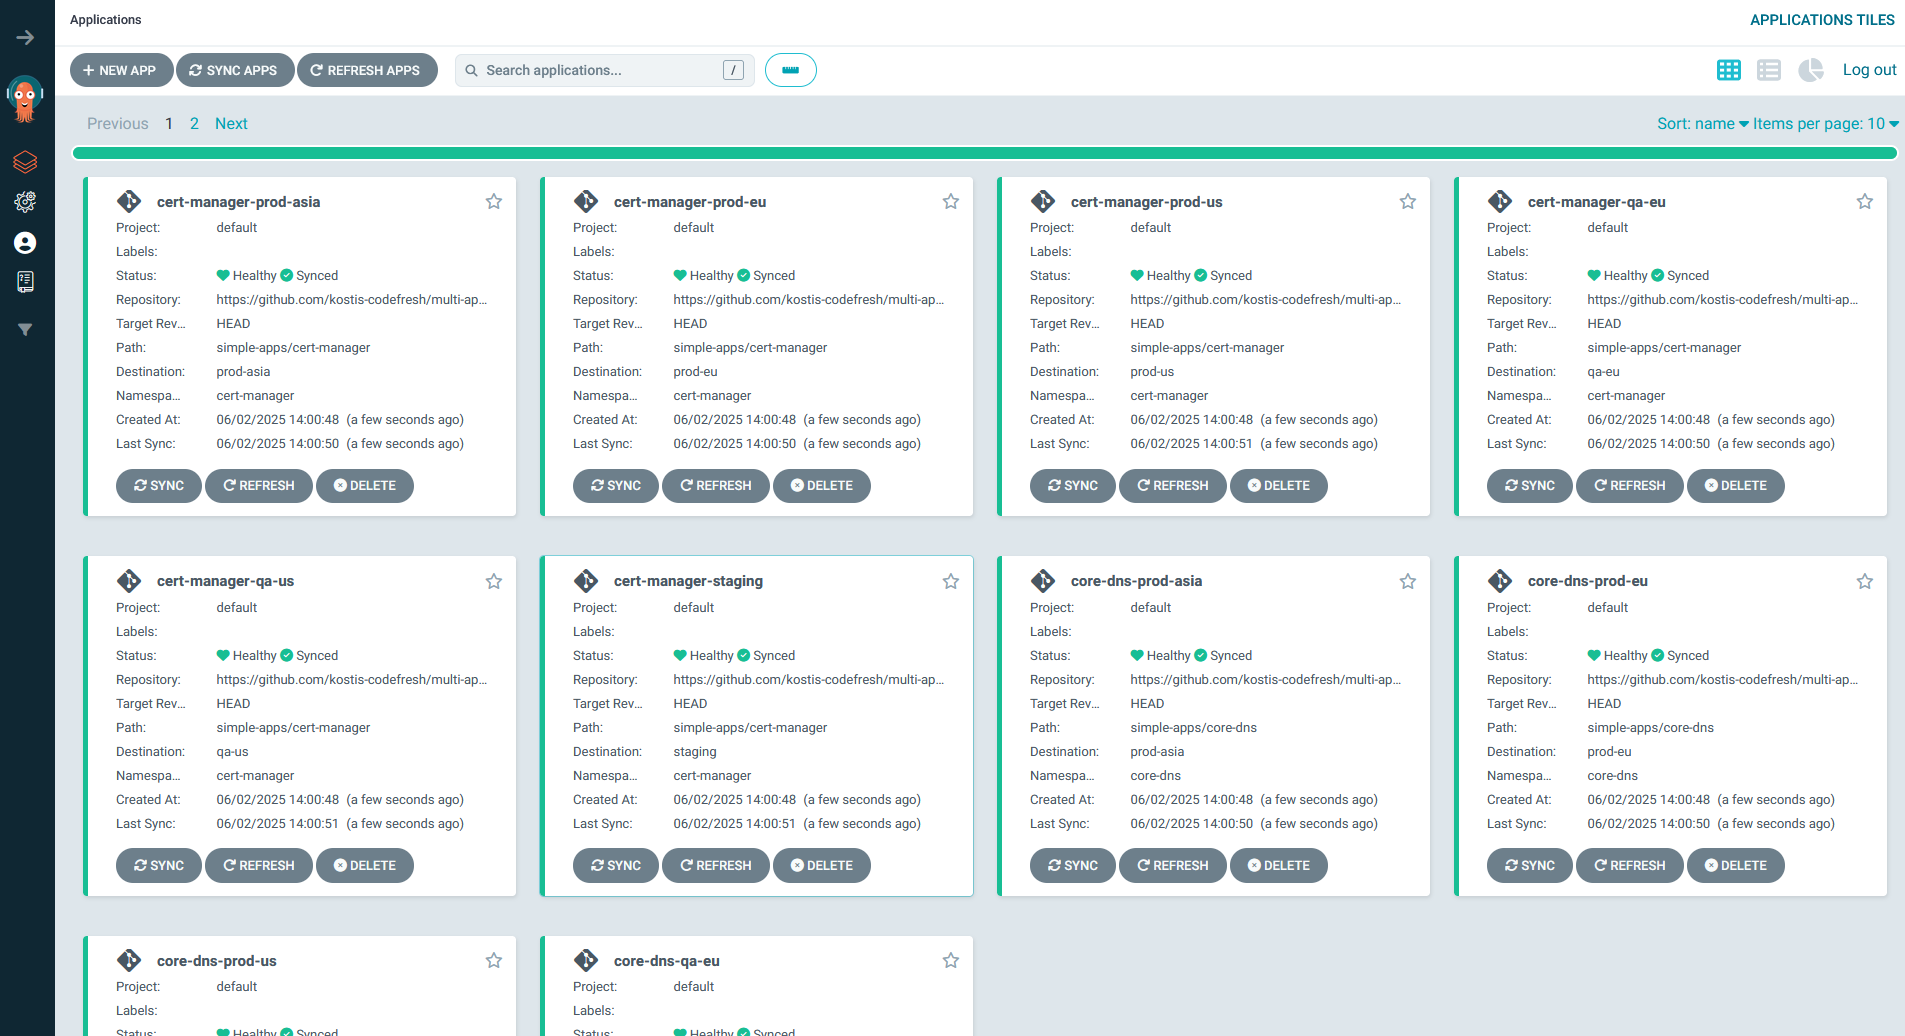Switch to list view using the list icon
Screen dimensions: 1905x1036
click(x=1769, y=70)
